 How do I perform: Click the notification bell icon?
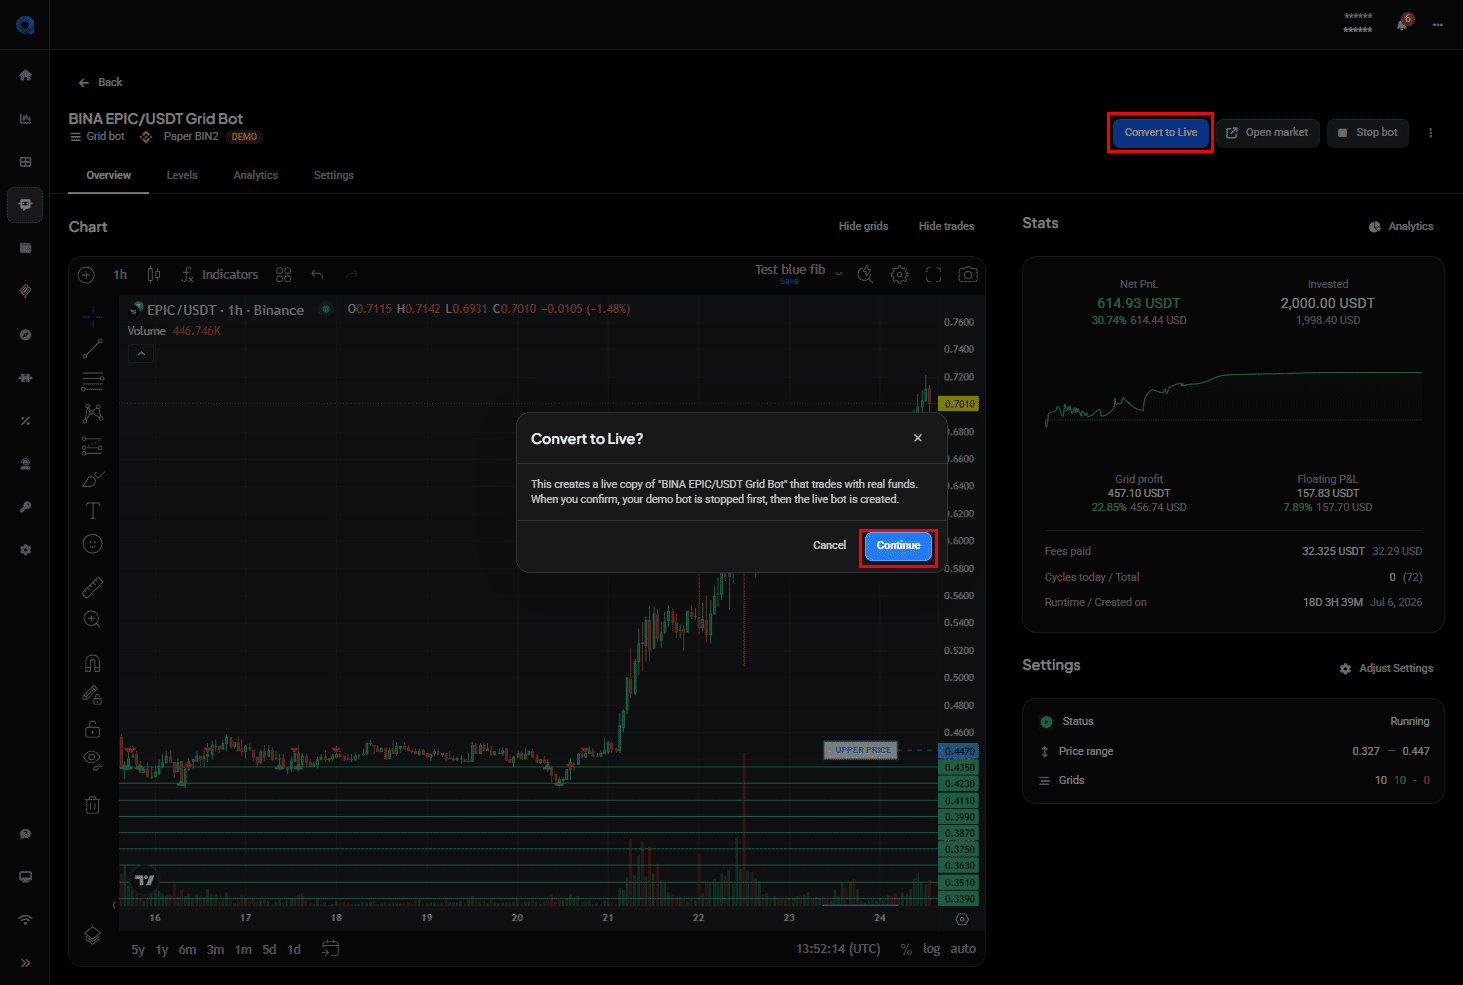click(x=1402, y=24)
